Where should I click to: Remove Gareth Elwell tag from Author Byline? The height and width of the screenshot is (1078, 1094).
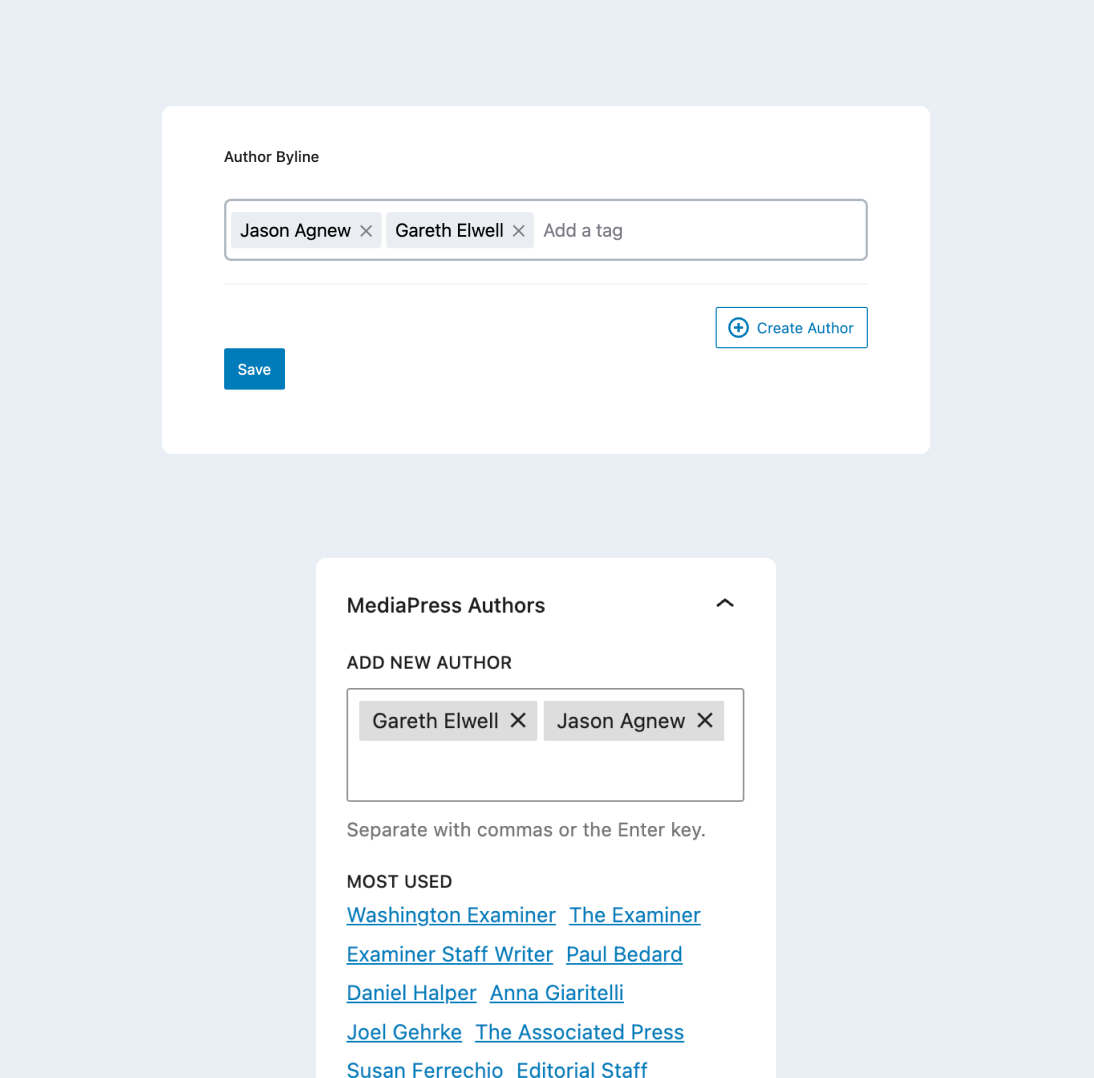click(518, 231)
